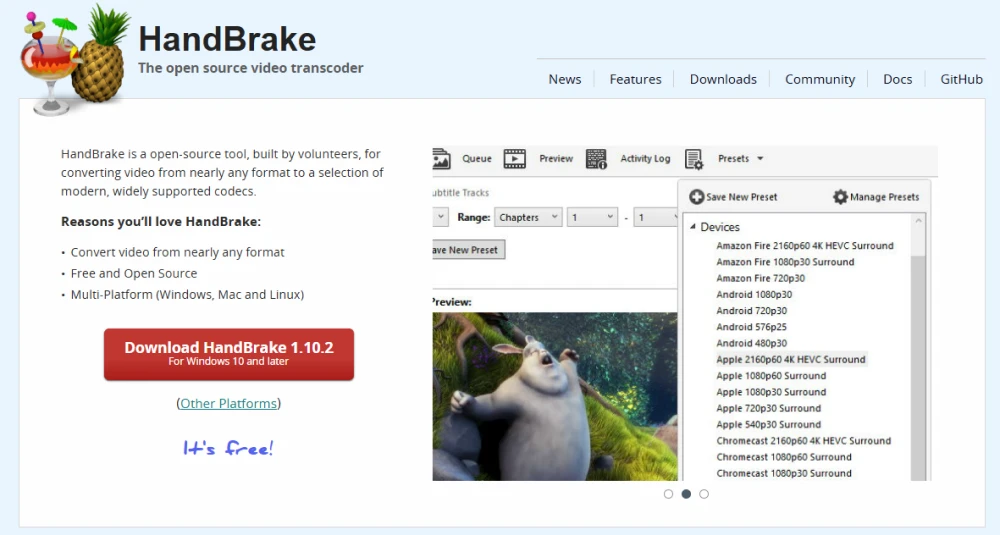Click 'Free and Open Source' bullet

coord(134,274)
